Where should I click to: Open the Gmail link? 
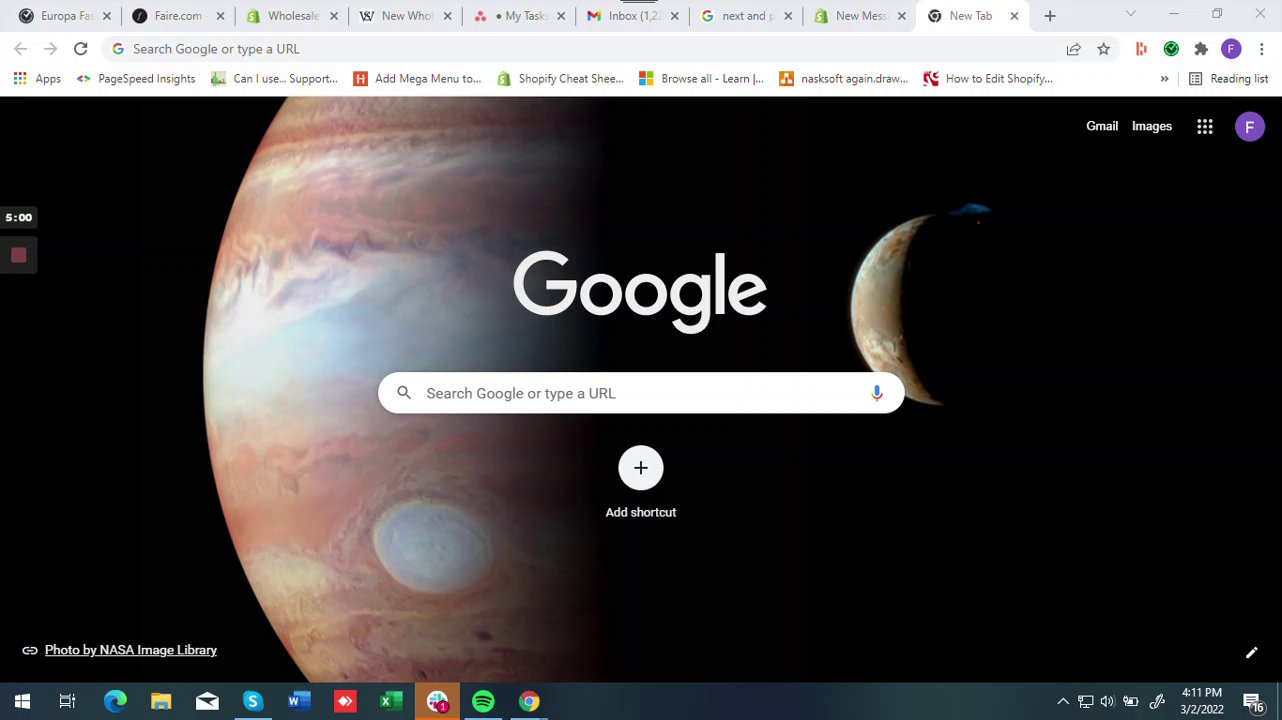click(x=1102, y=127)
